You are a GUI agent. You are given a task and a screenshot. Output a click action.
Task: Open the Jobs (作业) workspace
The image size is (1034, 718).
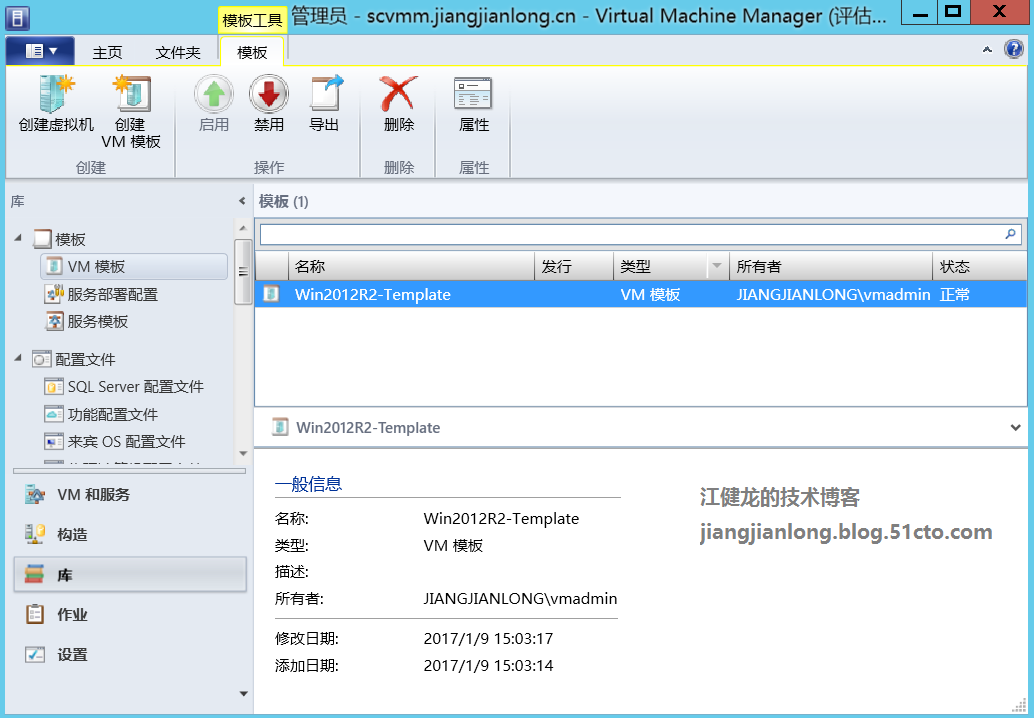point(129,614)
